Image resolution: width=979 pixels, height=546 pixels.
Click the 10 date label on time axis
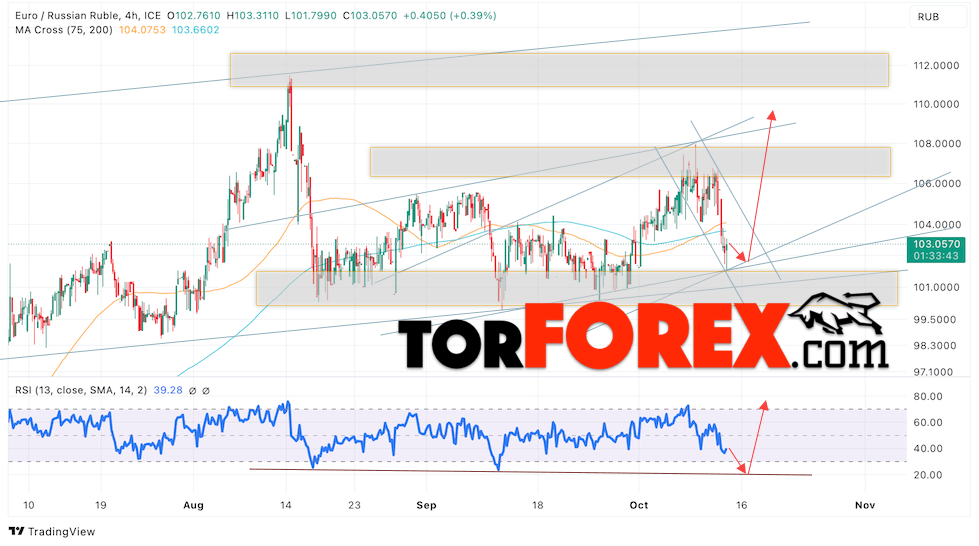click(x=29, y=505)
